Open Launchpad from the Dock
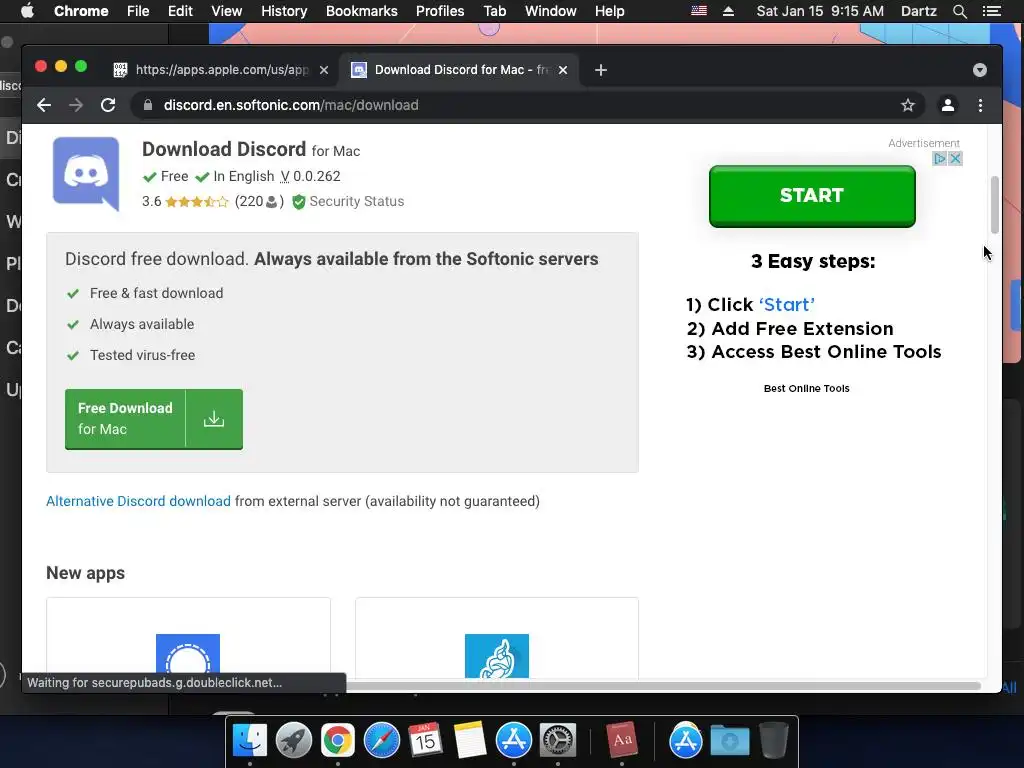This screenshot has width=1024, height=768. pyautogui.click(x=294, y=741)
